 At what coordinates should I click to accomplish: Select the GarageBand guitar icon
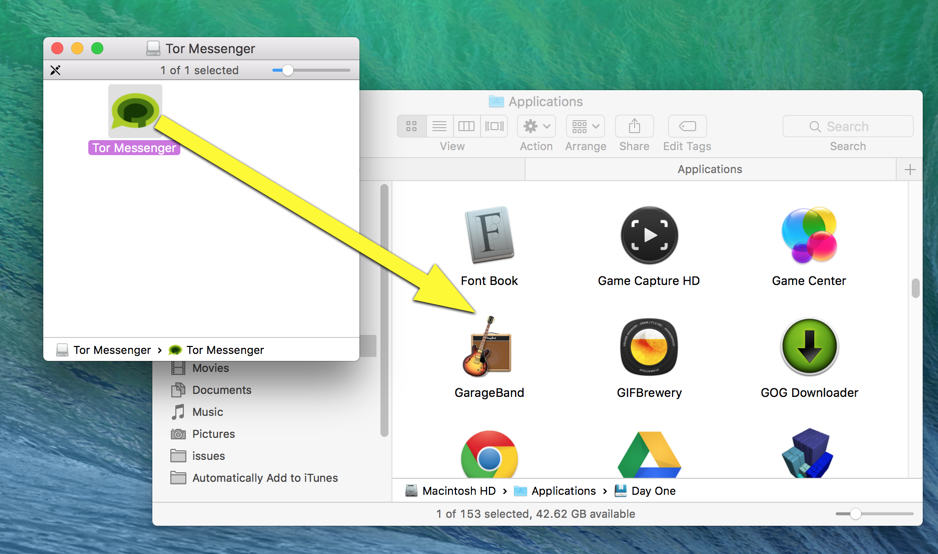pyautogui.click(x=489, y=347)
